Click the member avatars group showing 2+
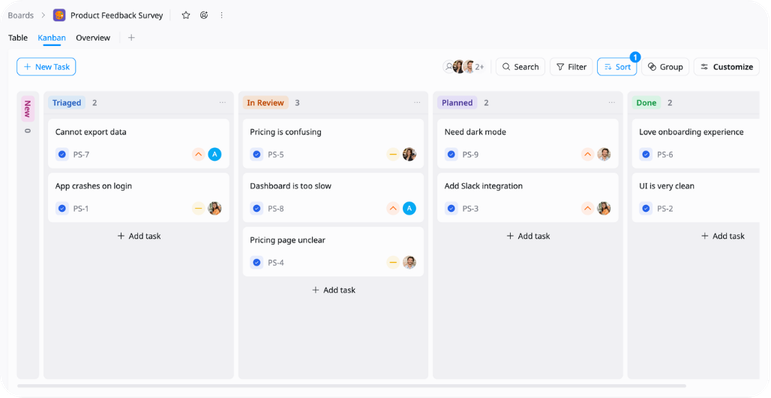The height and width of the screenshot is (398, 771). coord(464,67)
